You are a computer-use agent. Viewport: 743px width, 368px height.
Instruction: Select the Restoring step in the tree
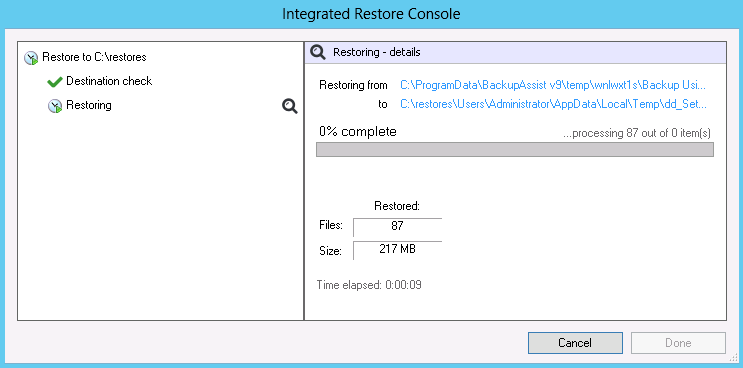coord(89,105)
